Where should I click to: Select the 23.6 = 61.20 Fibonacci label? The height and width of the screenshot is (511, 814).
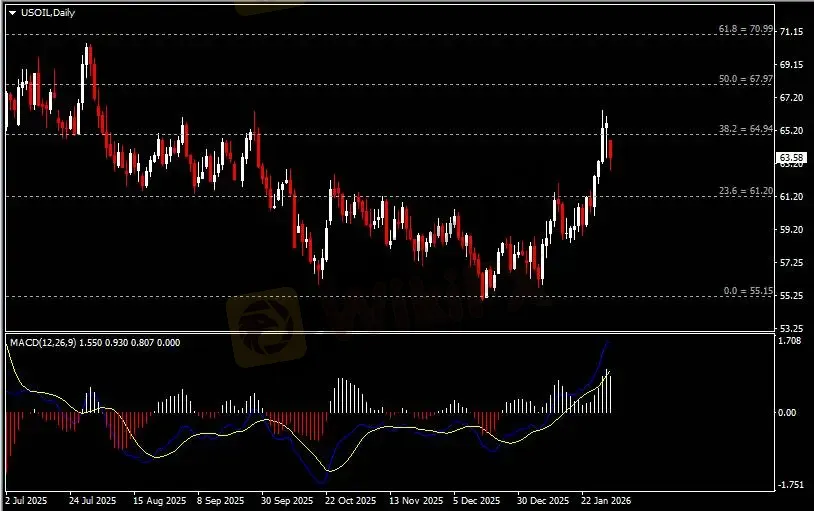coord(745,191)
